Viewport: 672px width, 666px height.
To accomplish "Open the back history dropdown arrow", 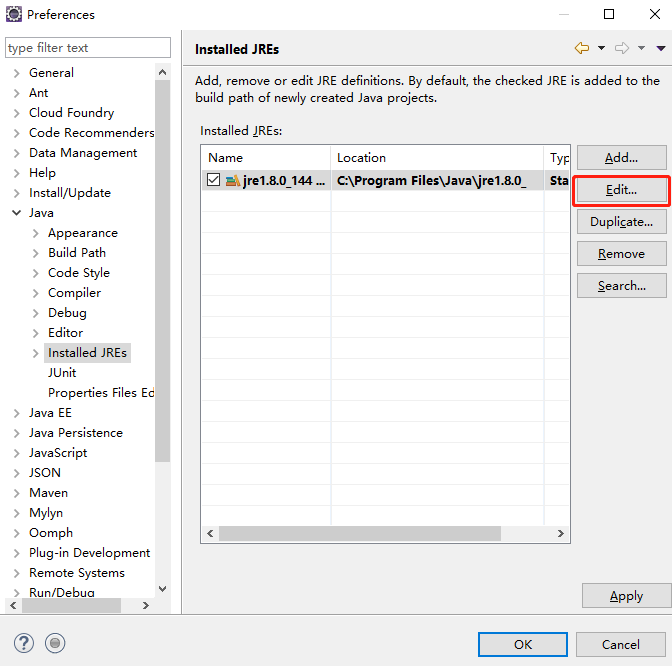I will (x=601, y=48).
